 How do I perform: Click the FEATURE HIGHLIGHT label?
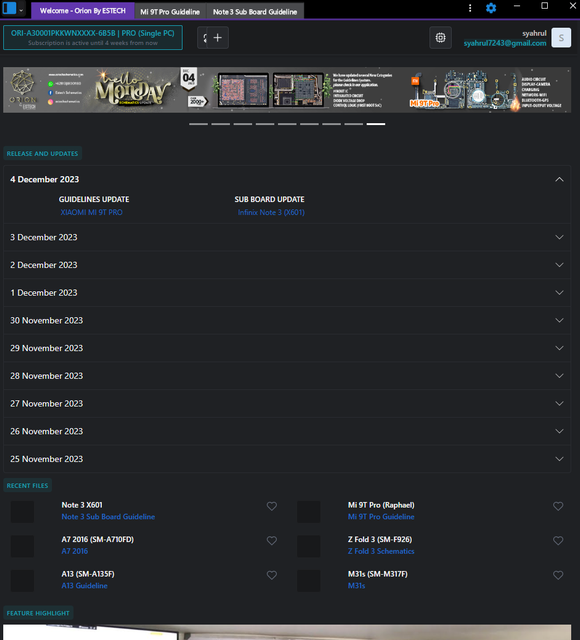point(38,613)
